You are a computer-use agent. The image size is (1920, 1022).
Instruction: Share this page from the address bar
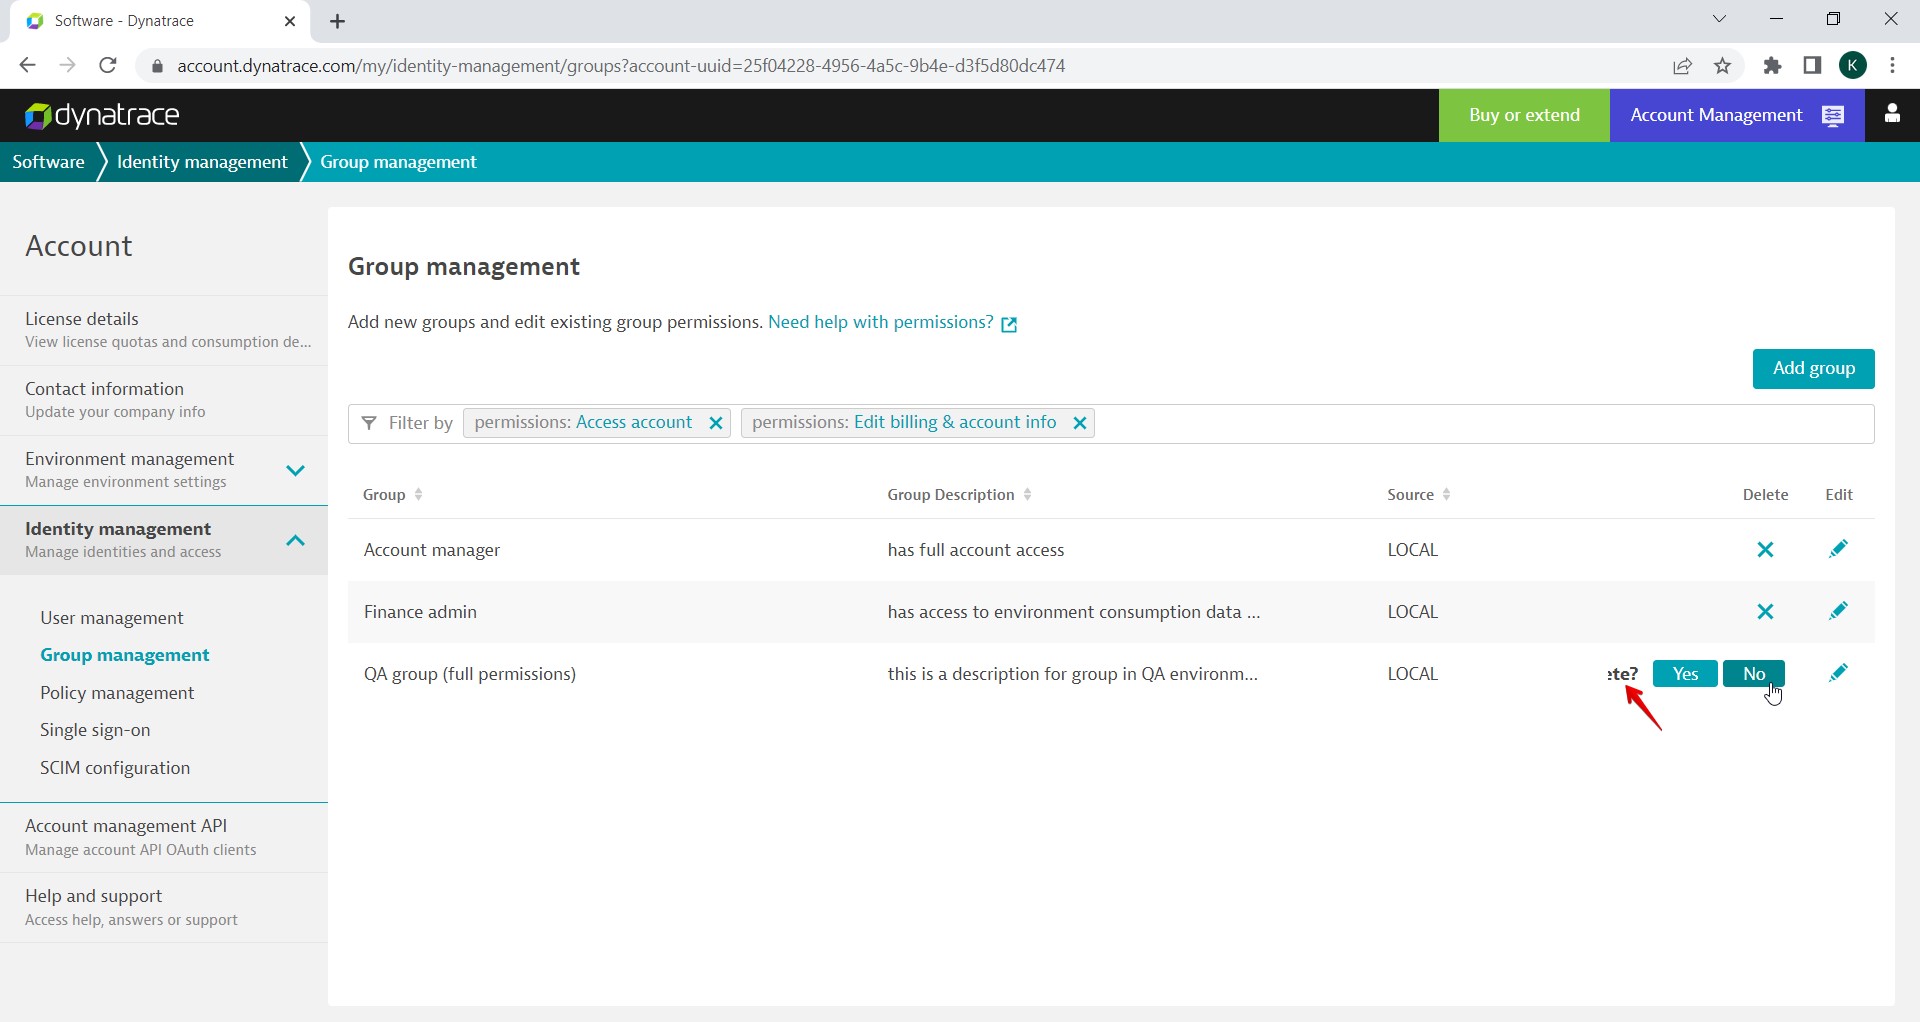pos(1682,66)
